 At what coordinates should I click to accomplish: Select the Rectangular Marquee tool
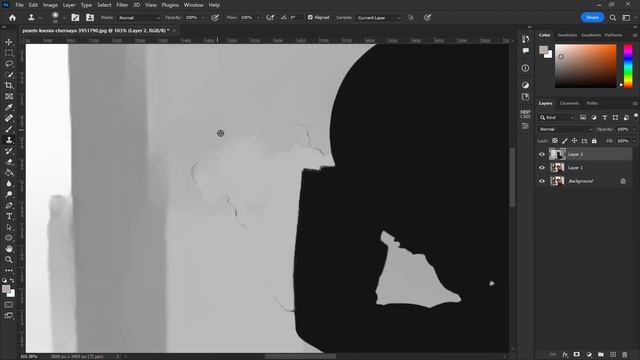pos(9,53)
